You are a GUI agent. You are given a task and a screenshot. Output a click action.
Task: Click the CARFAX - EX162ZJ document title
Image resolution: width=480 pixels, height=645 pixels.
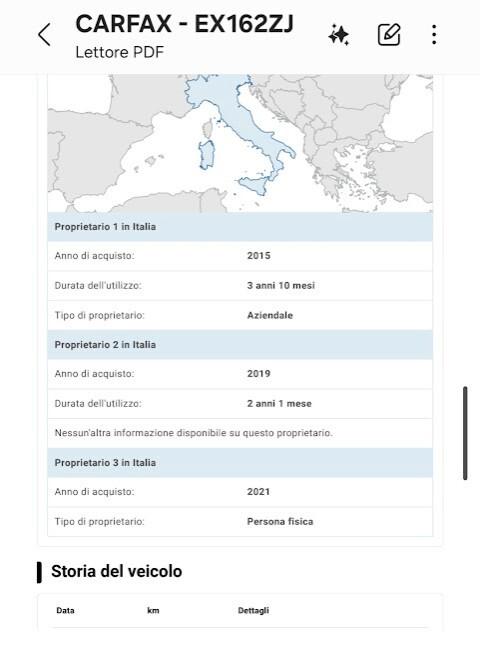(x=184, y=24)
